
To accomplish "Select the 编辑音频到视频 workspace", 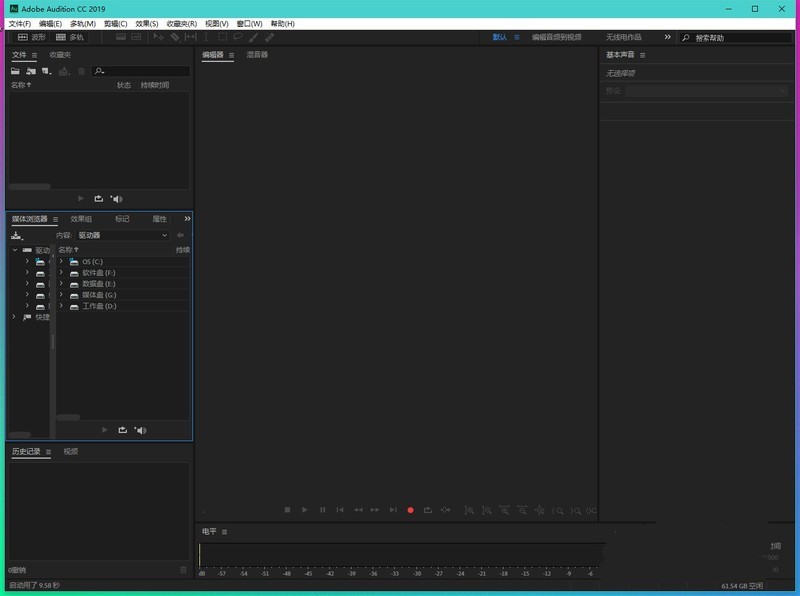I will click(x=556, y=37).
